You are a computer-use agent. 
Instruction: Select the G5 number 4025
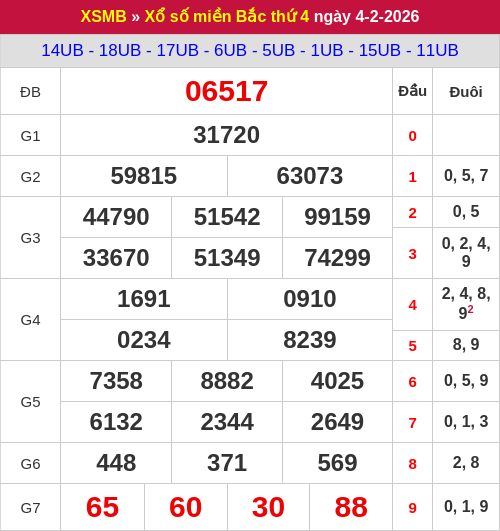coord(337,381)
